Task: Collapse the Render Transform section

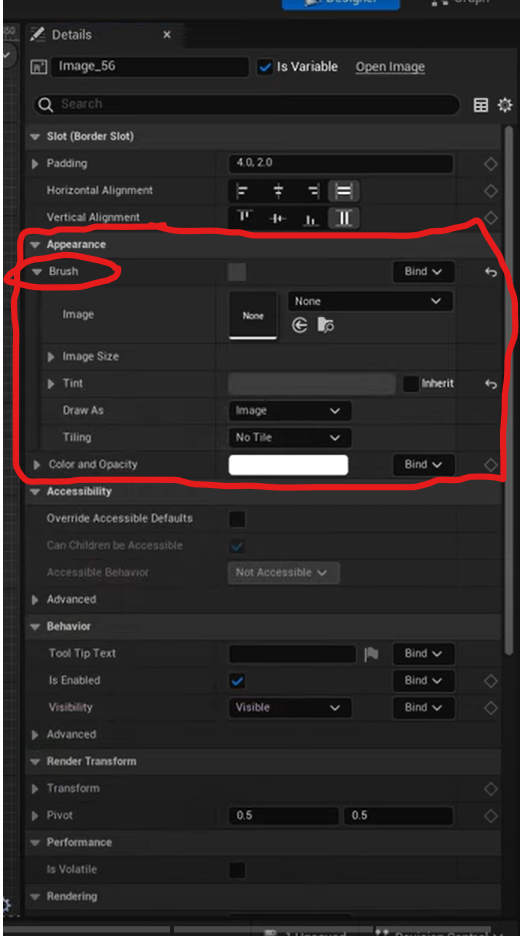Action: point(35,762)
